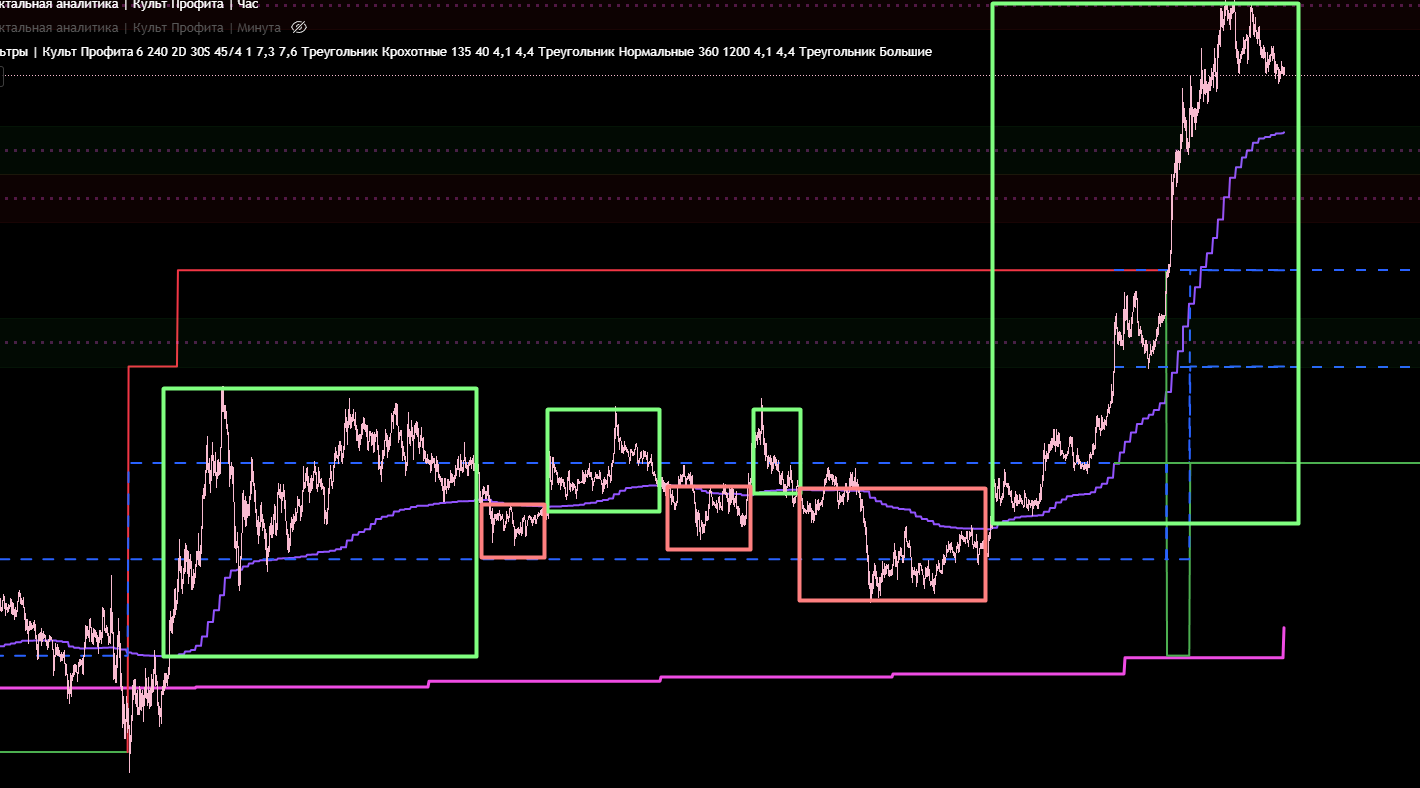This screenshot has height=788, width=1420.
Task: Select the widest red rectangle's bottom border
Action: point(892,600)
